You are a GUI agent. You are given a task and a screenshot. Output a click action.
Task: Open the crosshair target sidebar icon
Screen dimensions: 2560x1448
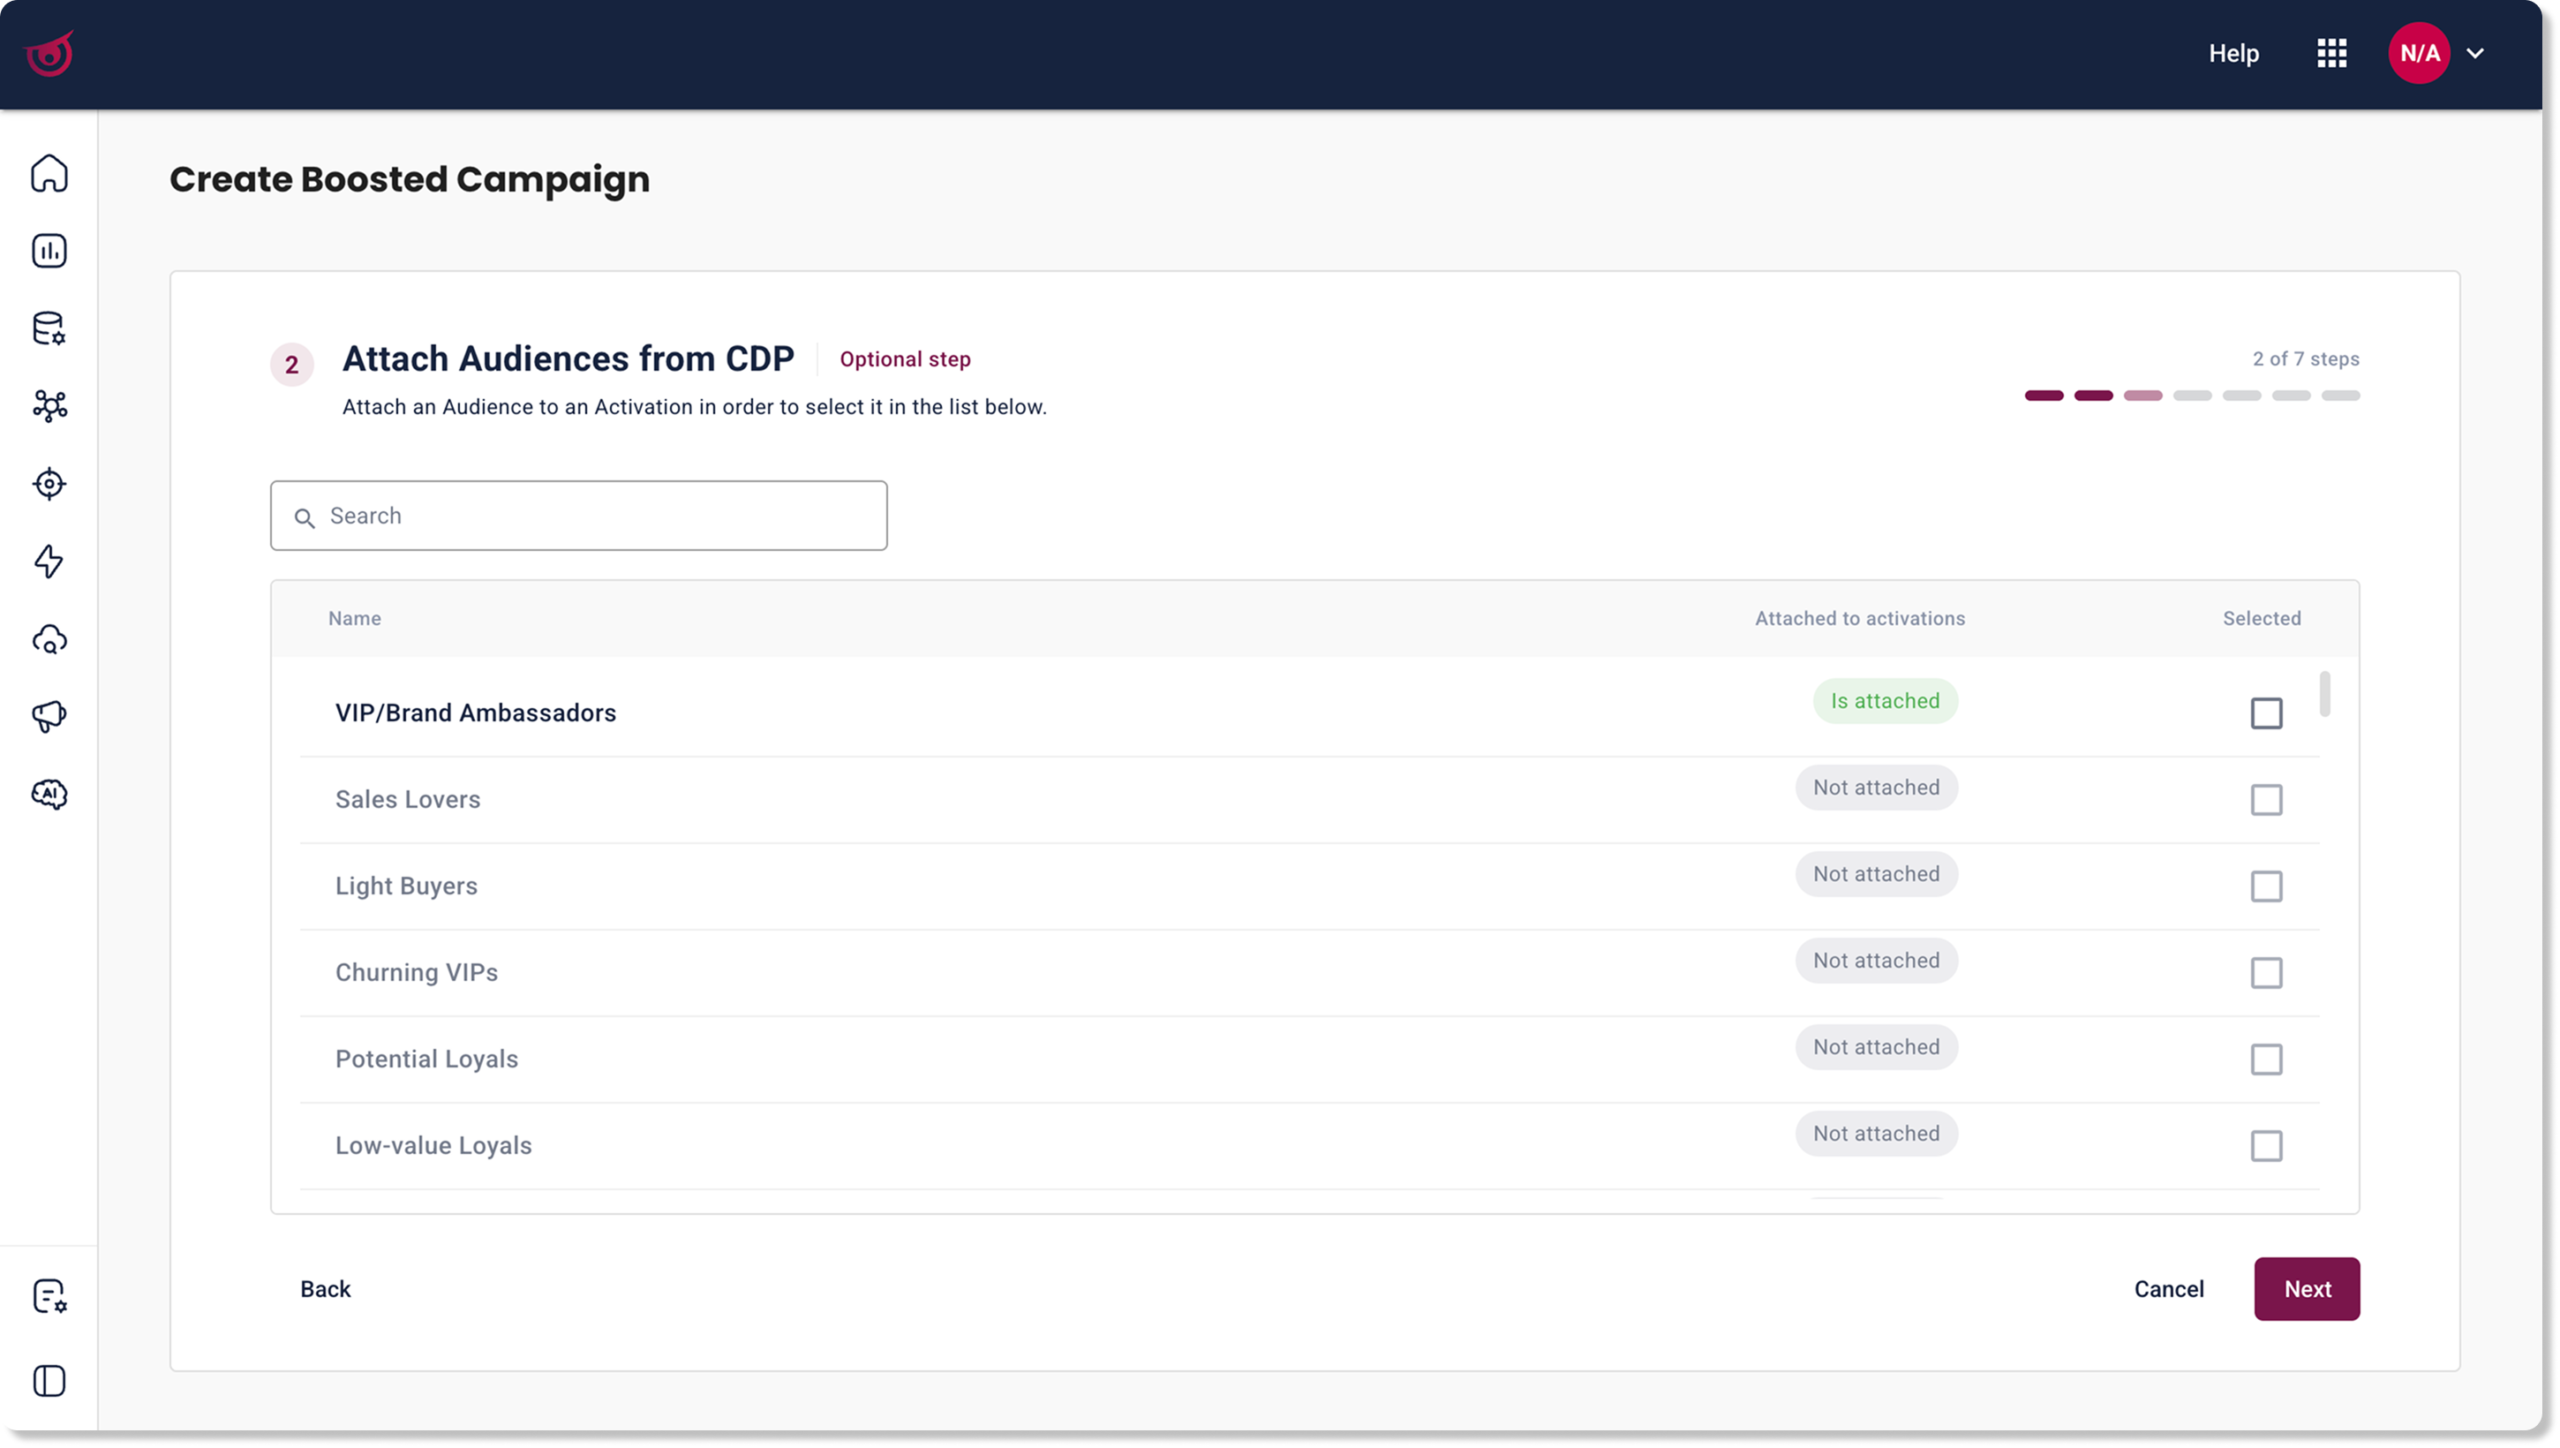(49, 484)
